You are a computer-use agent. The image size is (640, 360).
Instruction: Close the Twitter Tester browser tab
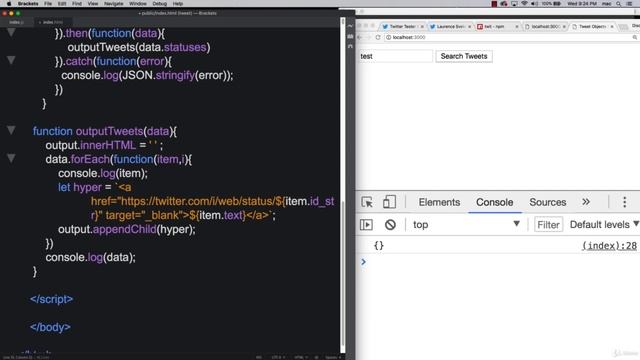tap(422, 27)
